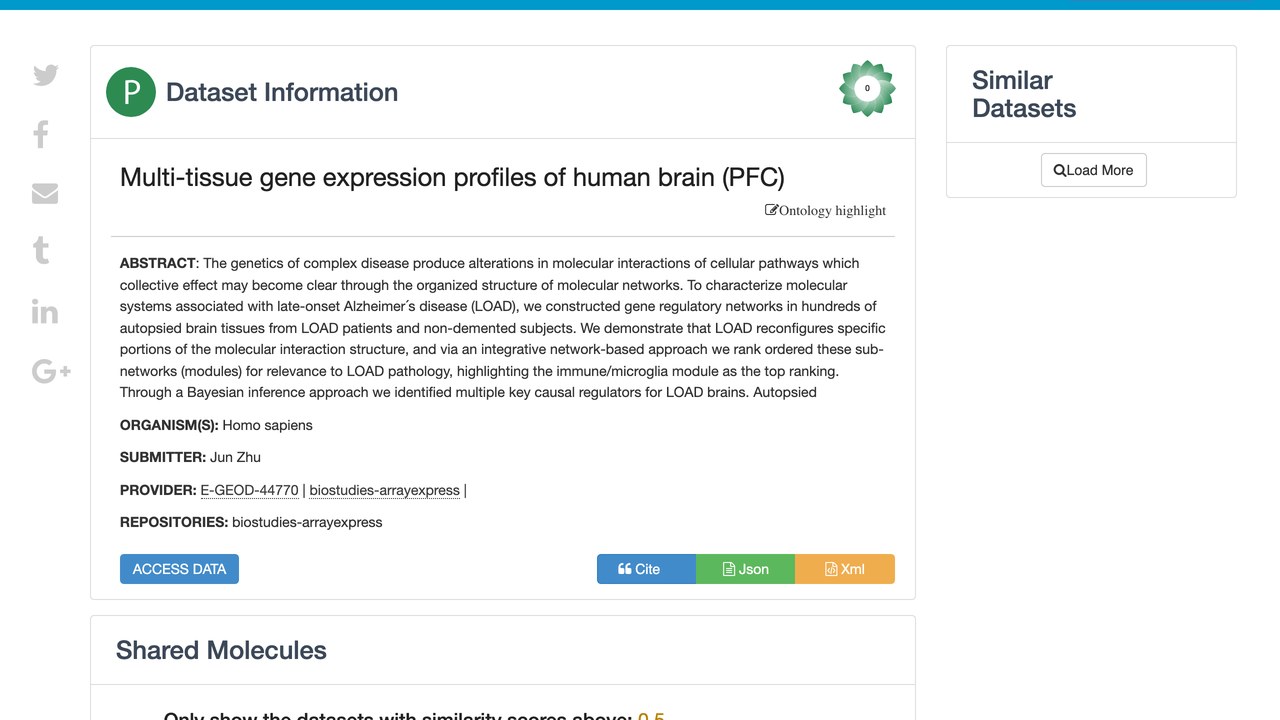Open the E-GEOD-44770 provider link
Viewport: 1280px width, 720px height.
(x=250, y=490)
